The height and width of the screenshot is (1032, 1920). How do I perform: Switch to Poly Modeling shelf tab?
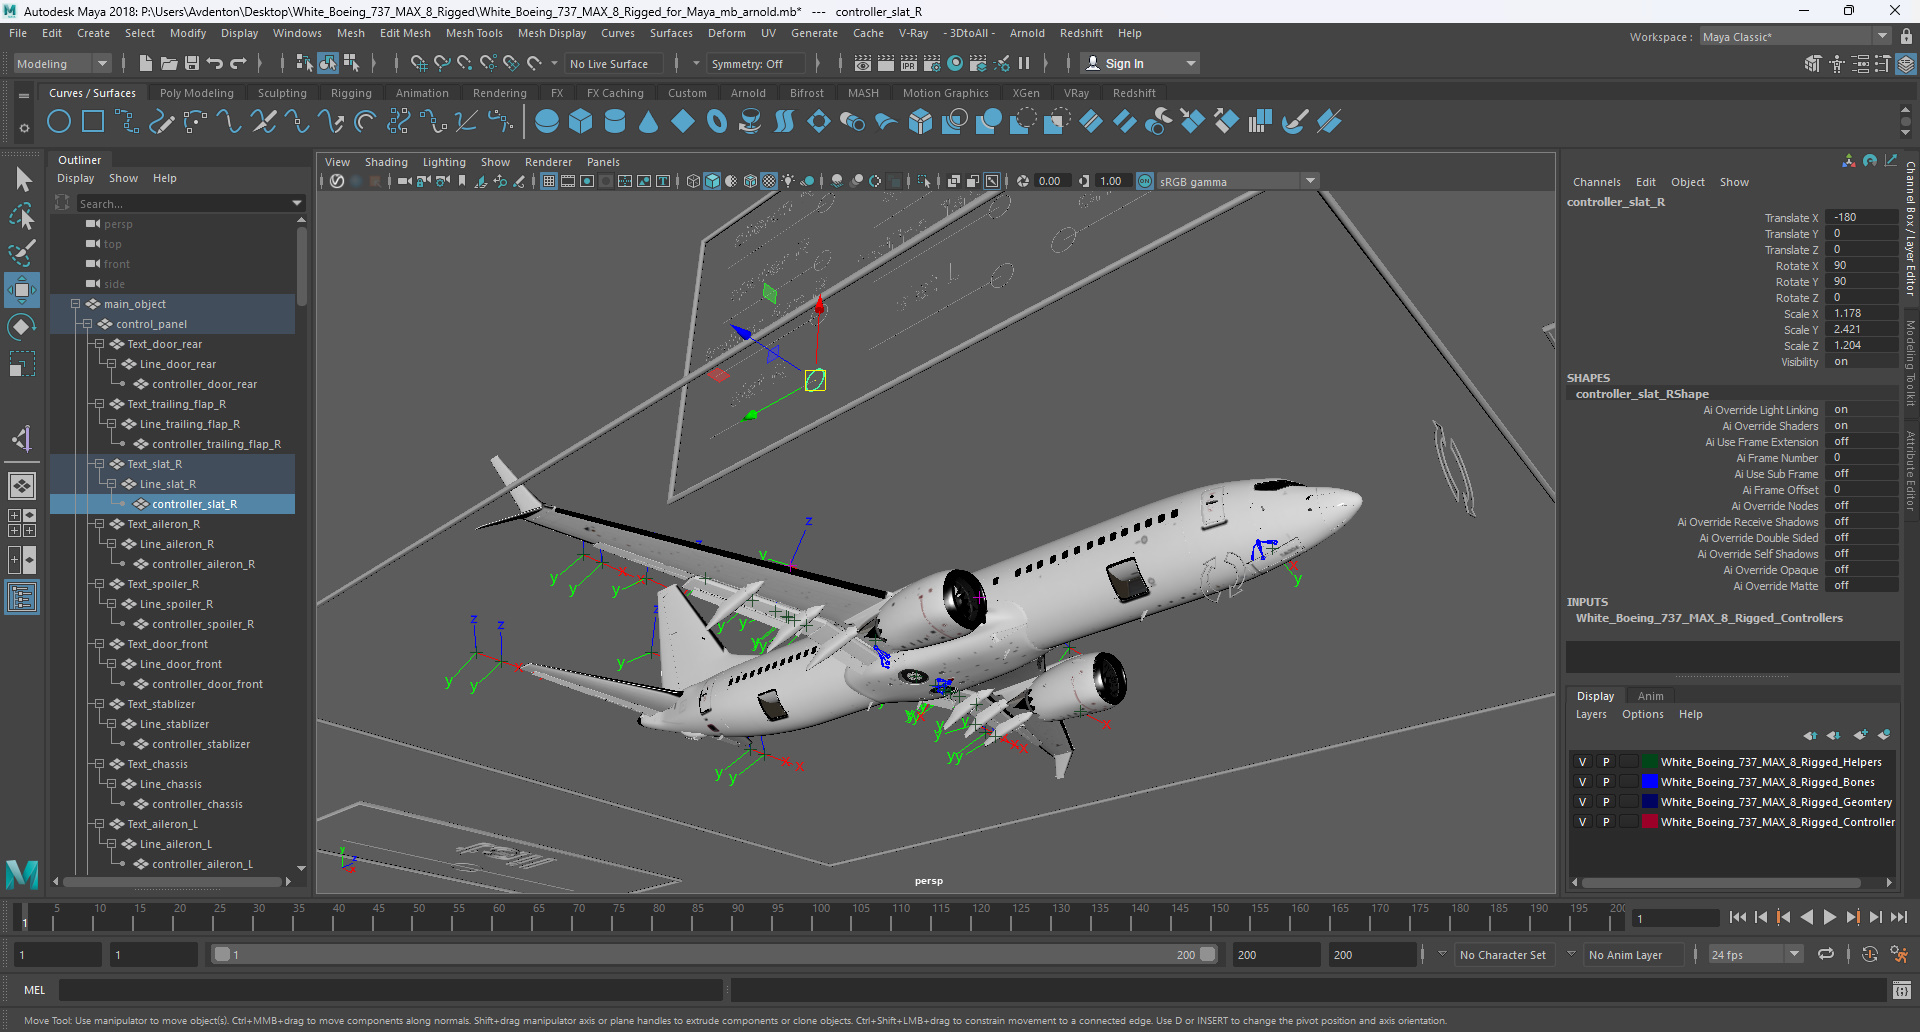pyautogui.click(x=197, y=93)
